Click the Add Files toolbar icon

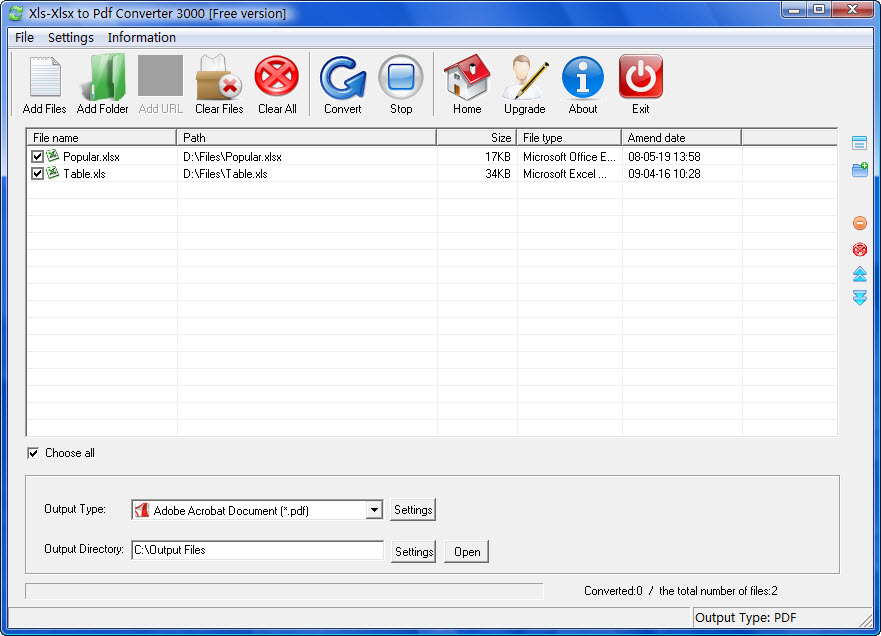[x=44, y=77]
